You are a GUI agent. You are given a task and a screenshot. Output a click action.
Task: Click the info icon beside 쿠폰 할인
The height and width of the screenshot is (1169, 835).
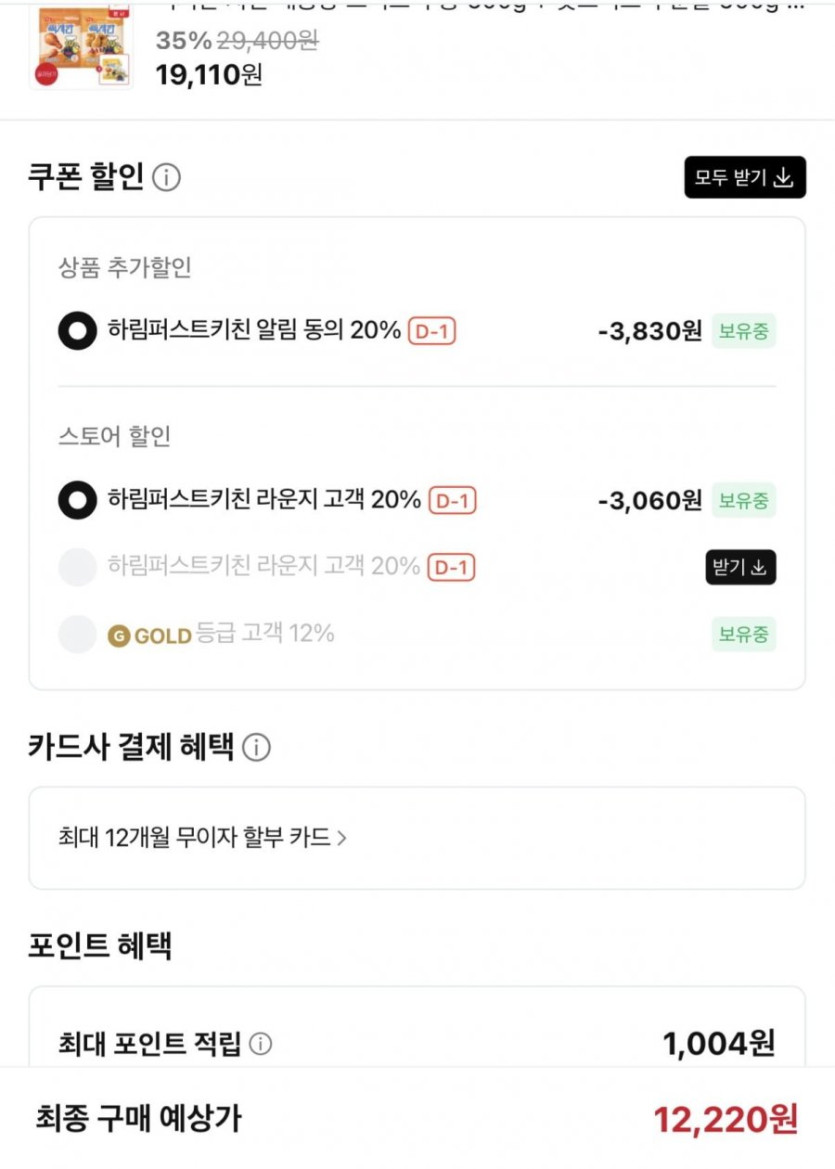click(x=167, y=178)
